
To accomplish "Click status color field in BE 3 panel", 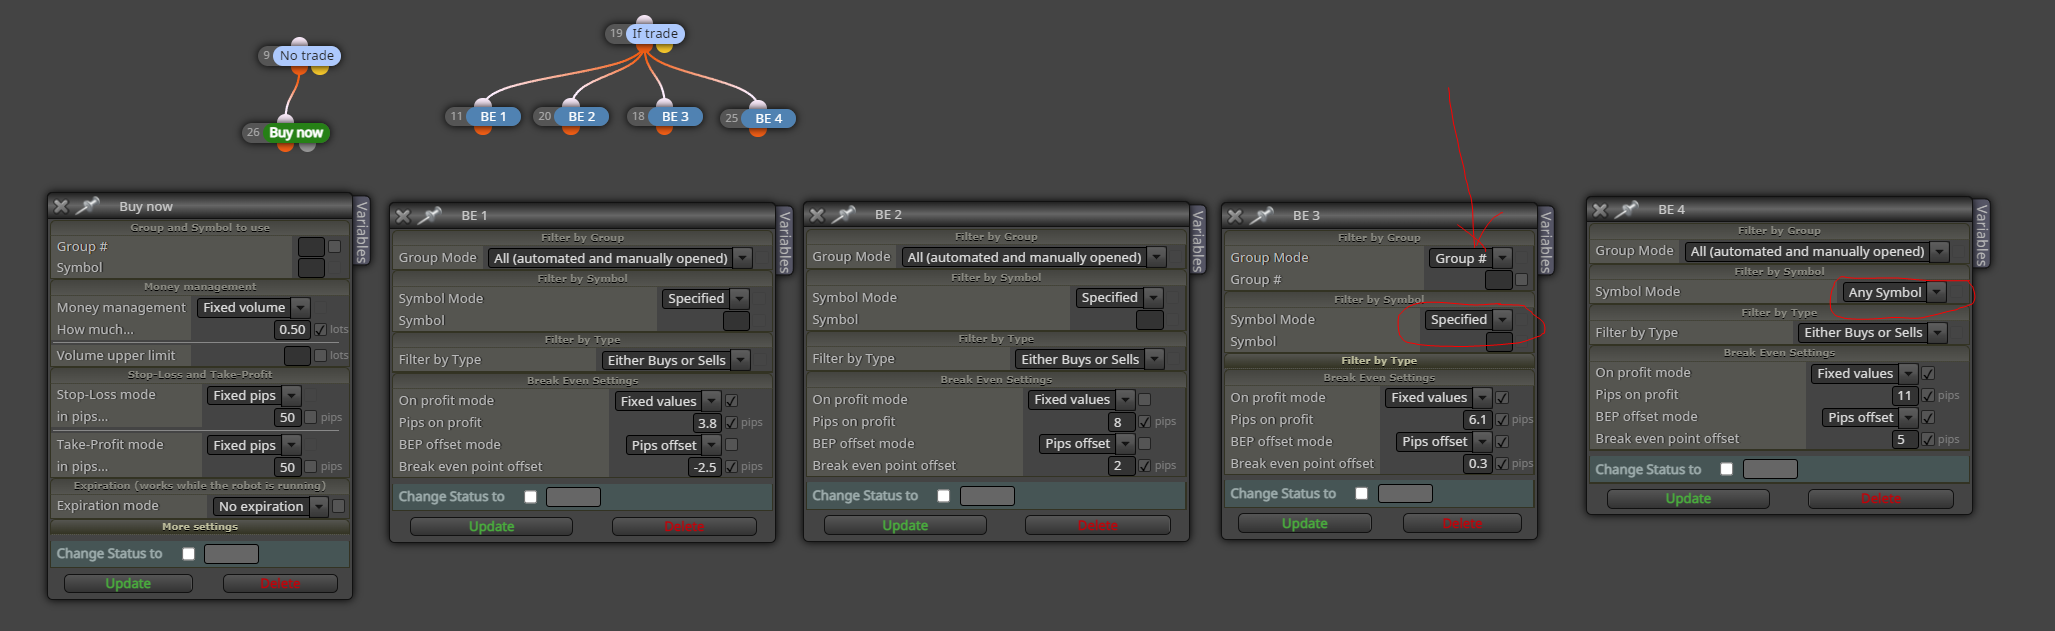I will click(1405, 493).
